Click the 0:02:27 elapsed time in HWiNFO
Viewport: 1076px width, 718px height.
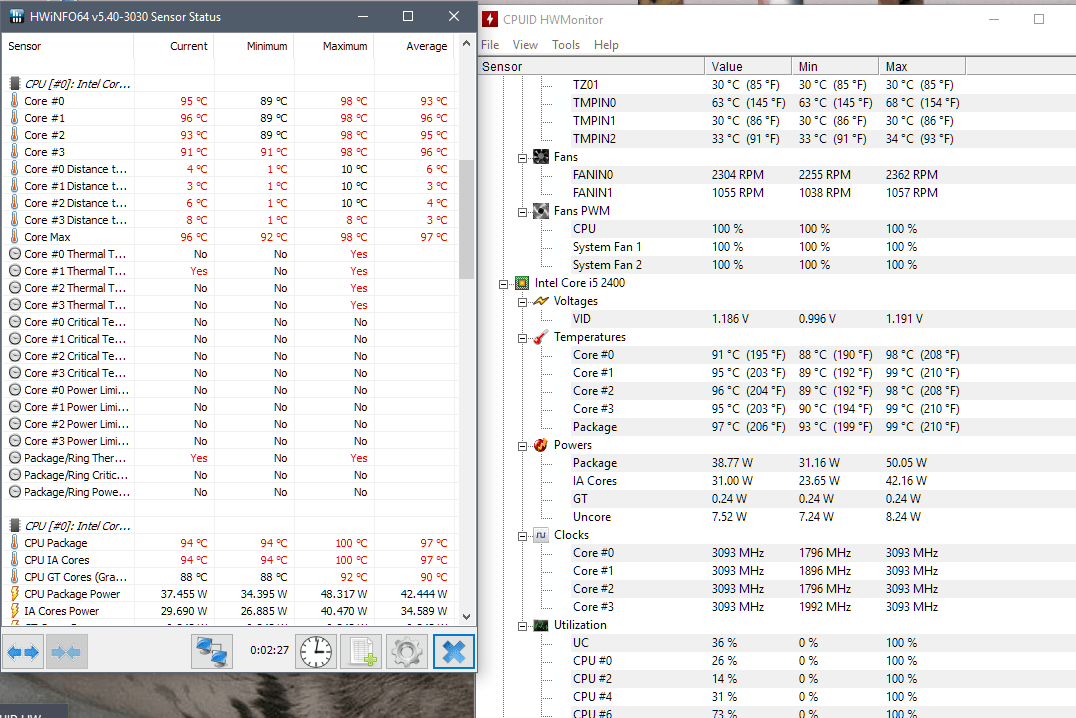click(x=269, y=650)
